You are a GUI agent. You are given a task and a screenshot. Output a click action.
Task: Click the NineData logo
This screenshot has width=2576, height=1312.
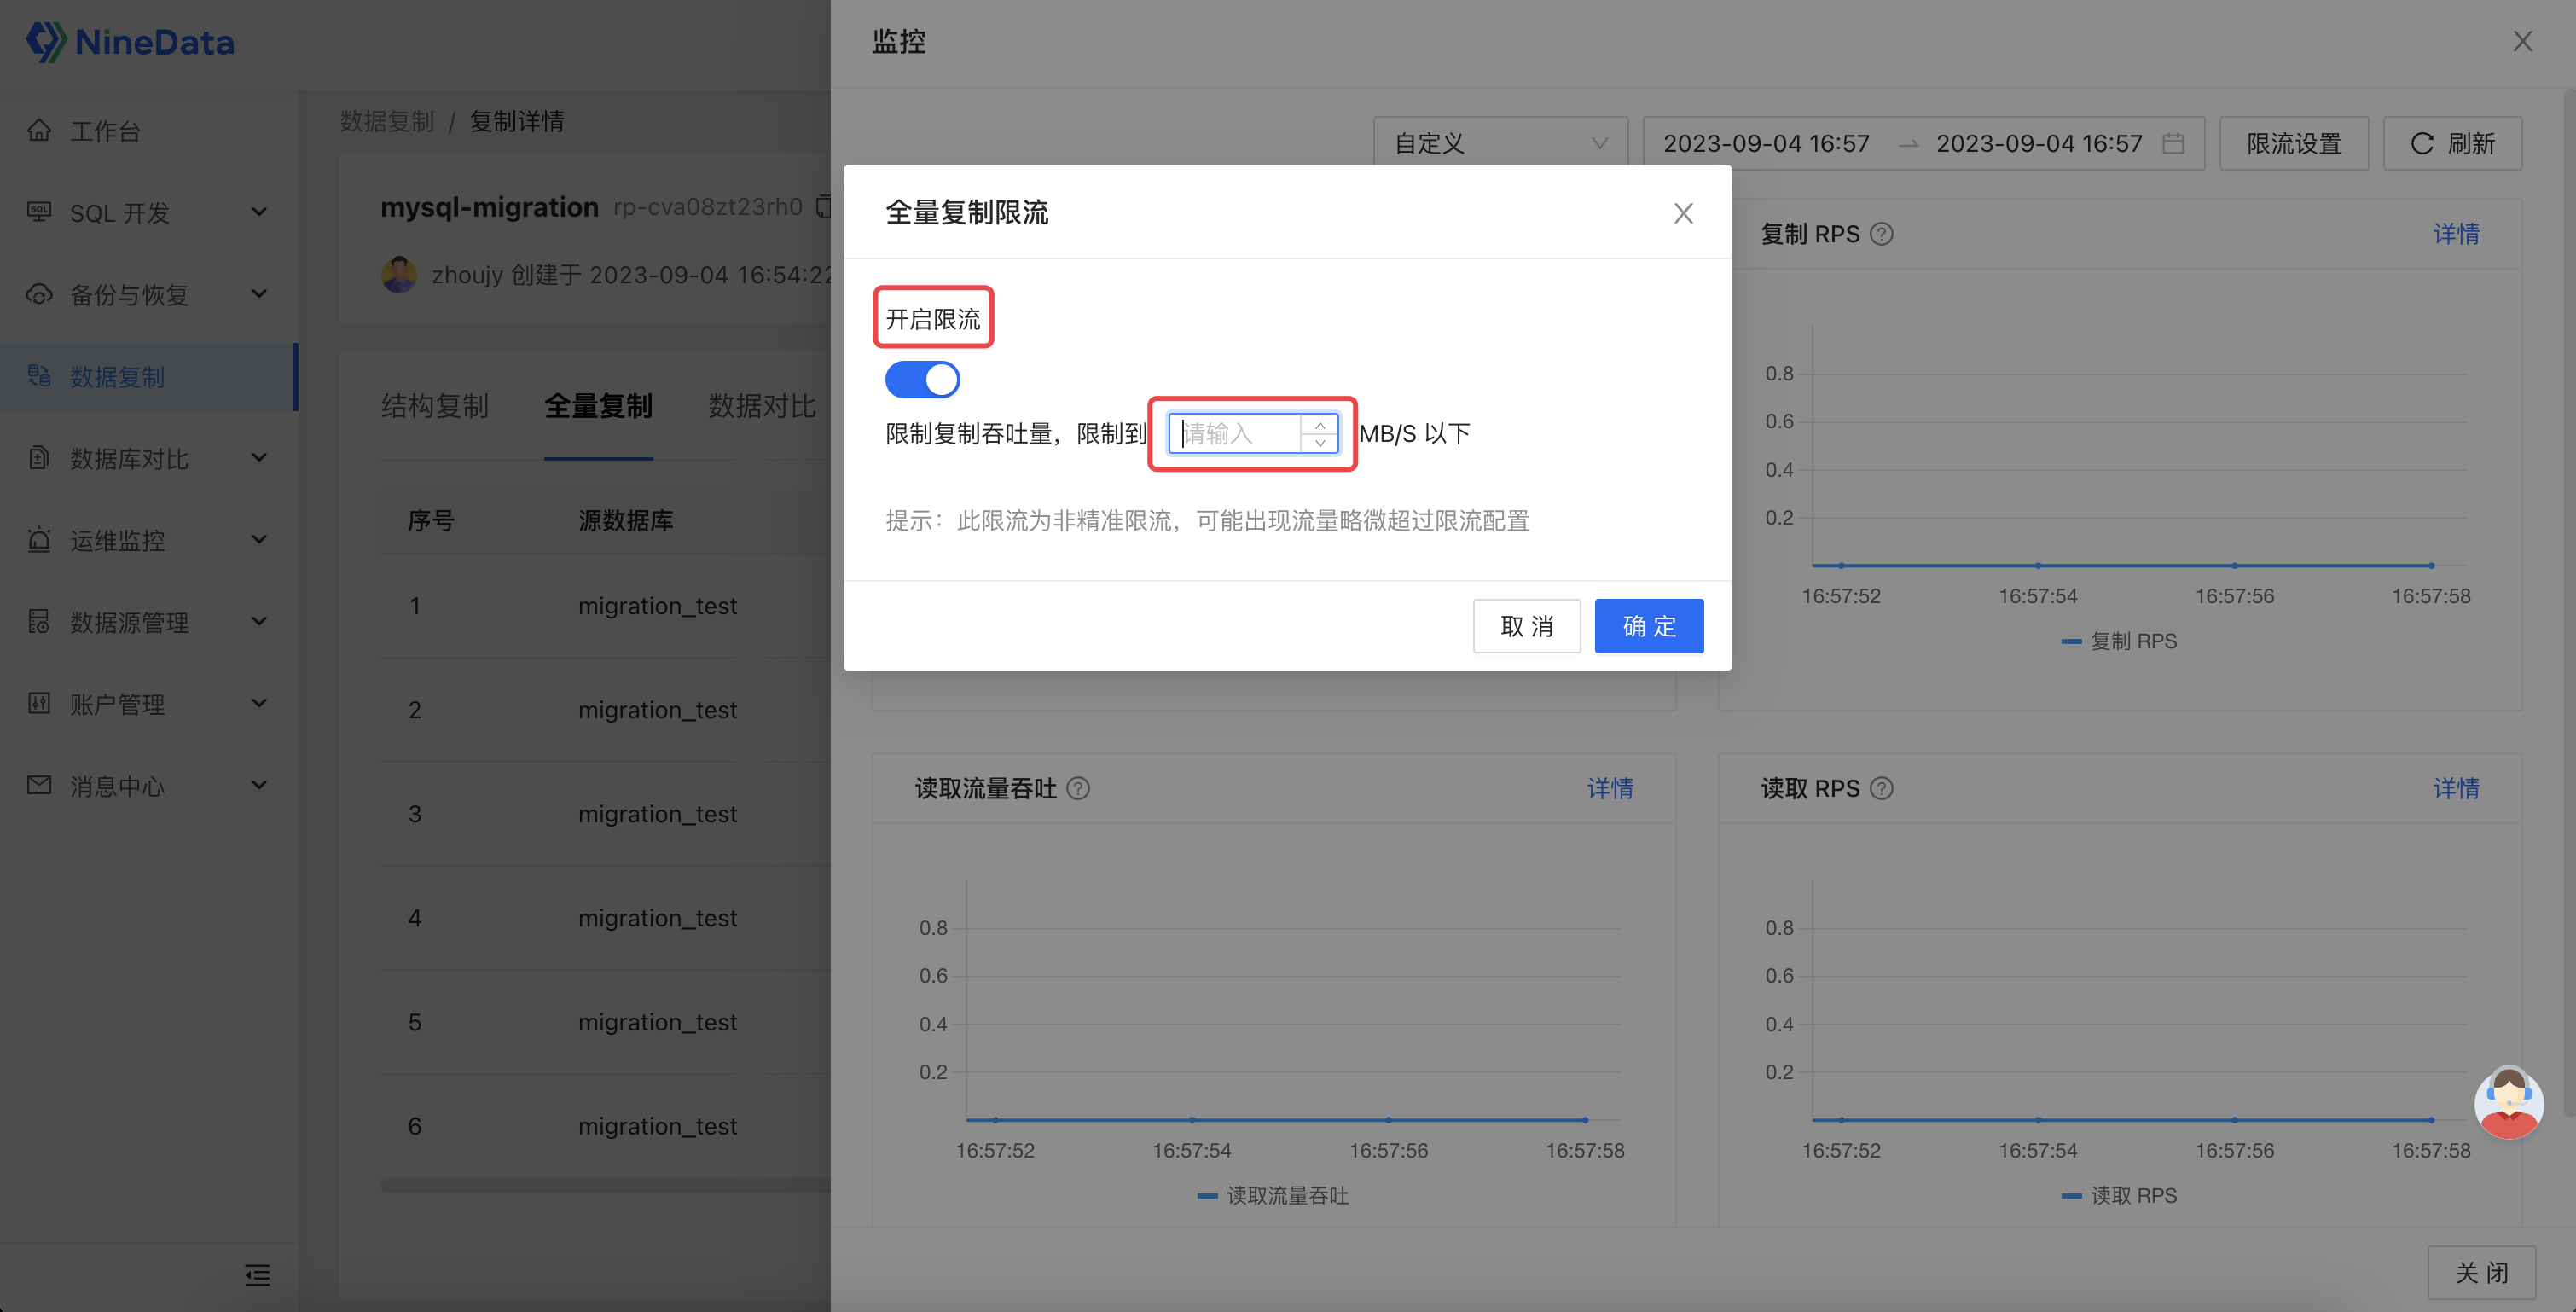coord(130,42)
